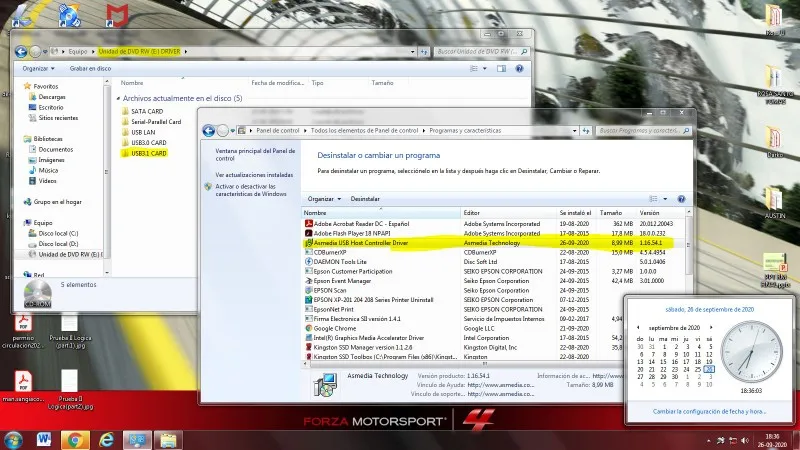This screenshot has width=800, height=450.
Task: Select Descargas in Favoritos sidebar
Action: pyautogui.click(x=52, y=97)
